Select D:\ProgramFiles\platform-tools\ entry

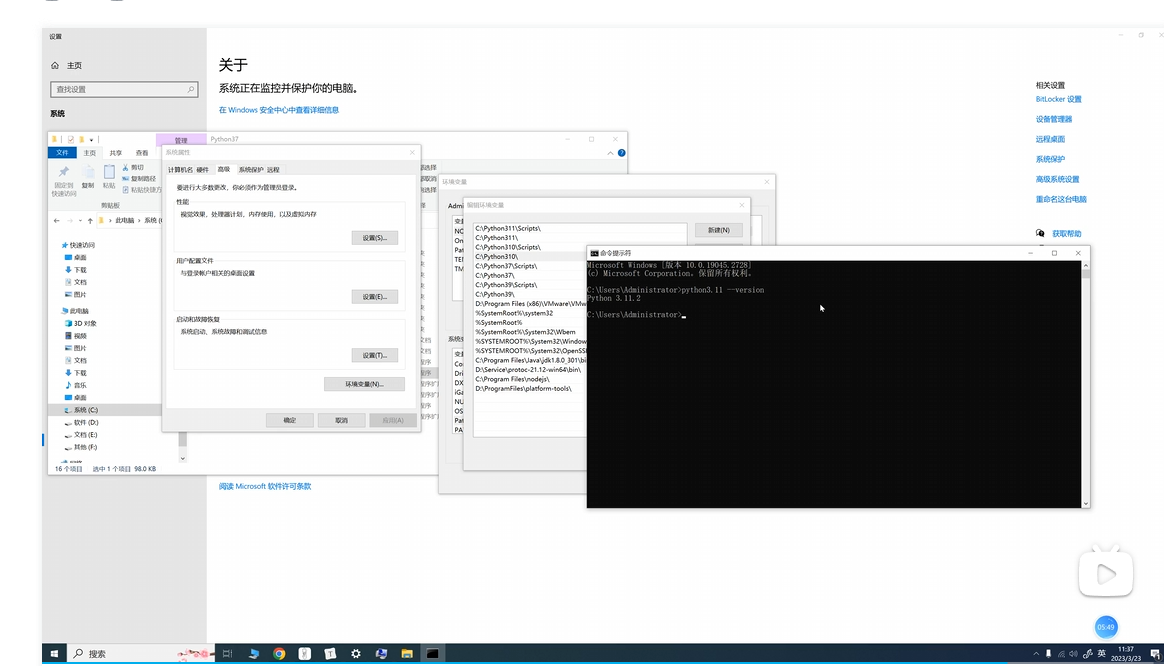pyautogui.click(x=530, y=388)
